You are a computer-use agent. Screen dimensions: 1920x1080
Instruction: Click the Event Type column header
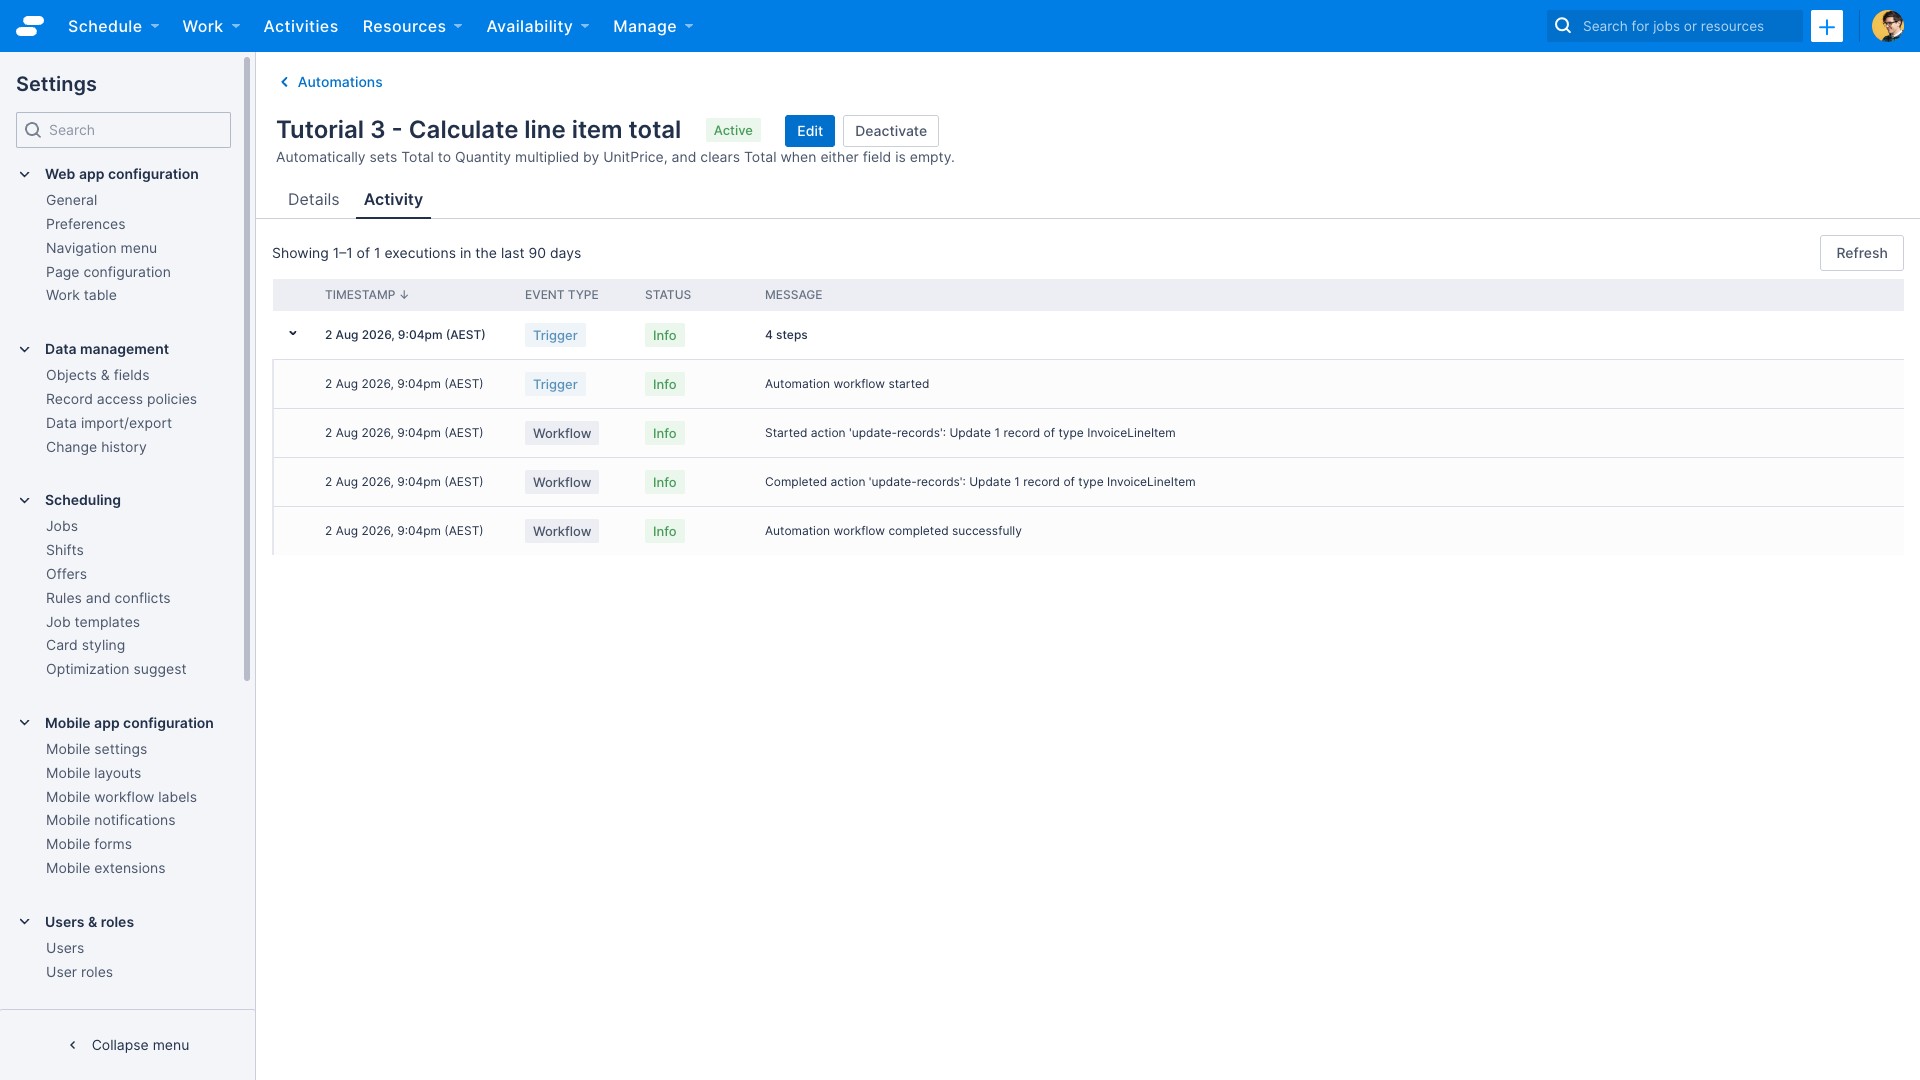tap(561, 295)
